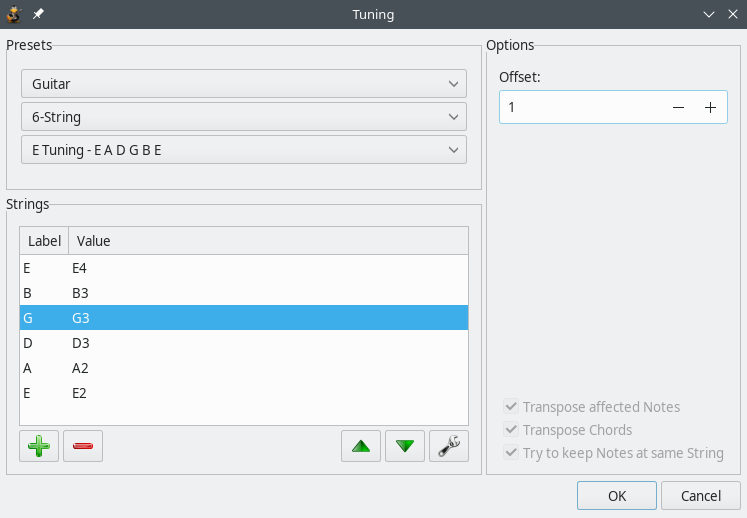Click the pin icon in title bar
The image size is (747, 518).
[38, 14]
